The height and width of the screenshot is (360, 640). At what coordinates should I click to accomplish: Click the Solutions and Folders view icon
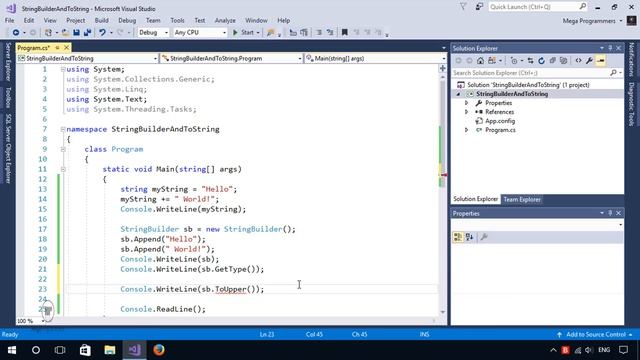point(492,61)
